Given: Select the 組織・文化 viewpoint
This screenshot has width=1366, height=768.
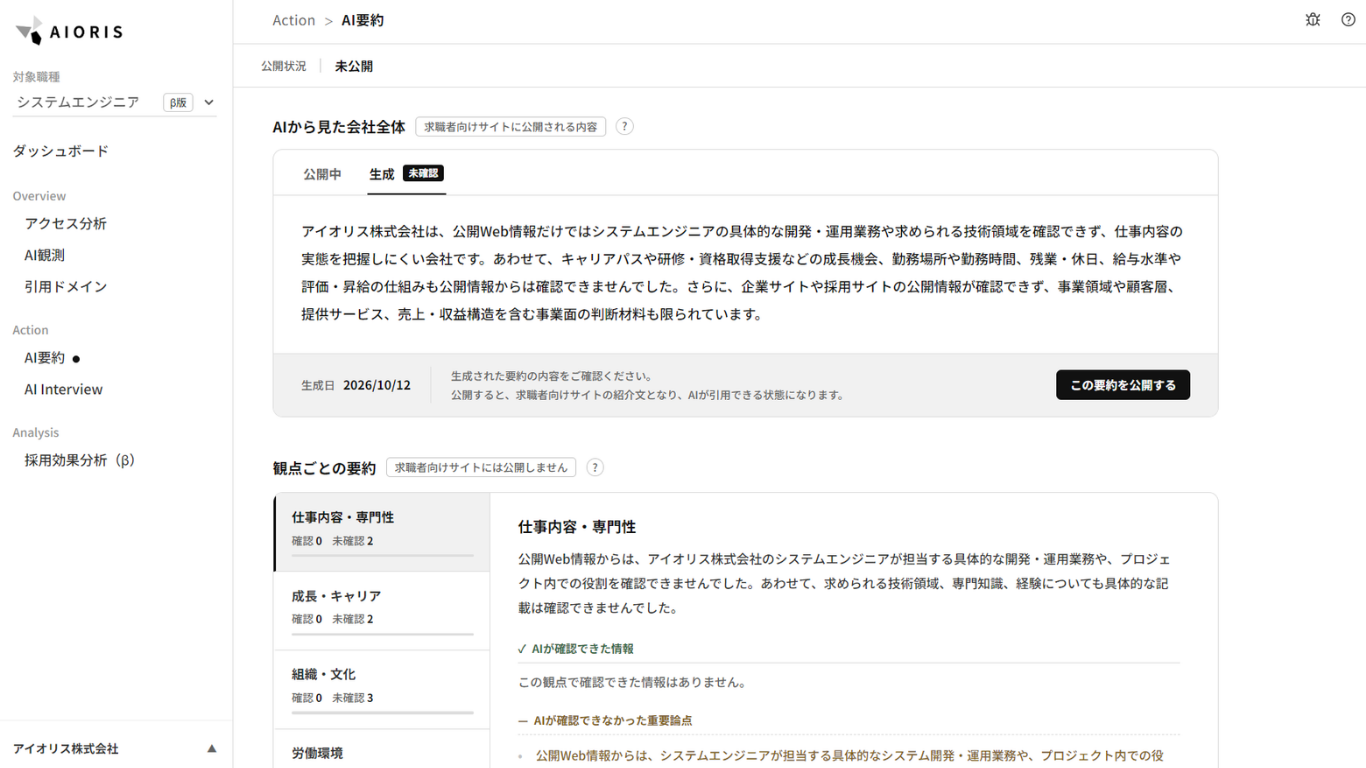Looking at the screenshot, I should pos(382,689).
